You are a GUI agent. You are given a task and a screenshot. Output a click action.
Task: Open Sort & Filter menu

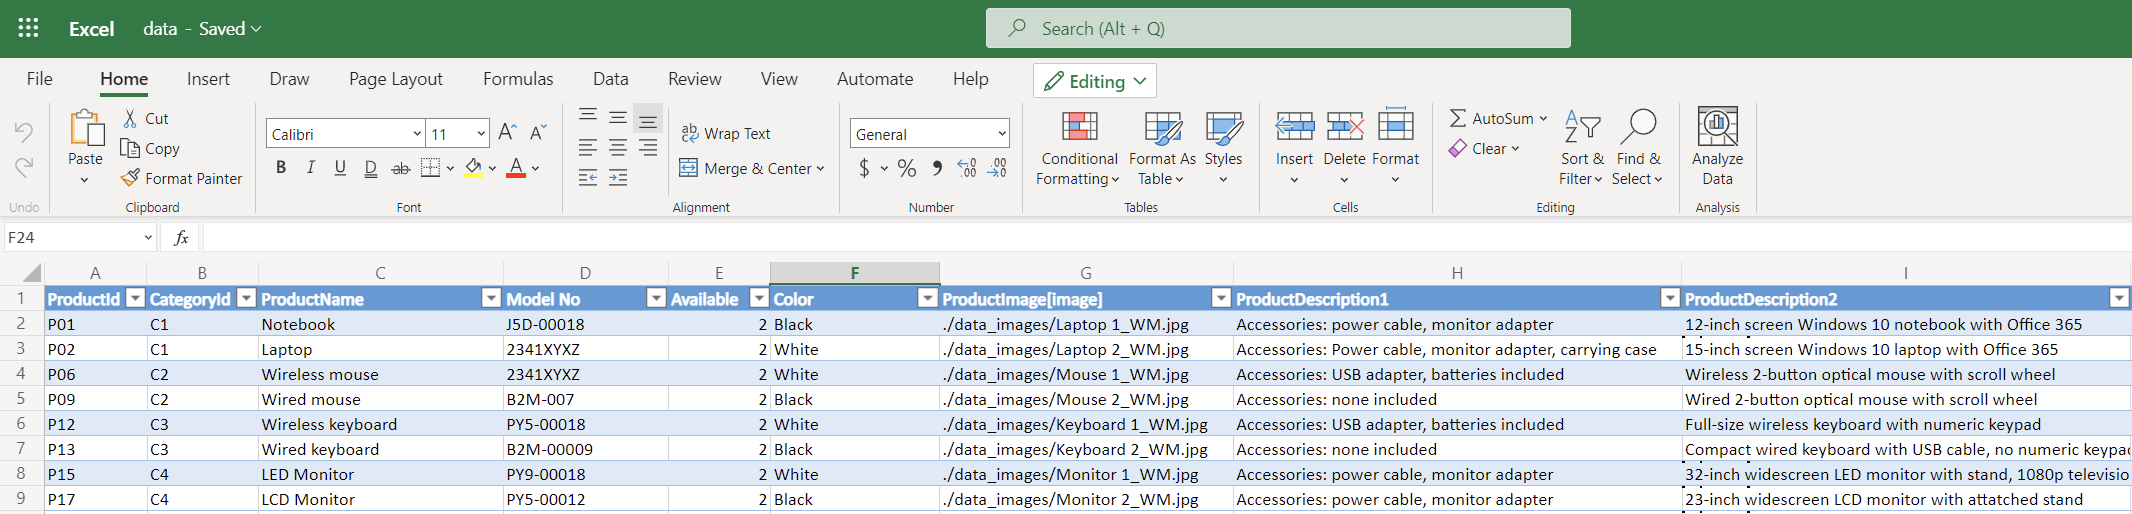1581,148
